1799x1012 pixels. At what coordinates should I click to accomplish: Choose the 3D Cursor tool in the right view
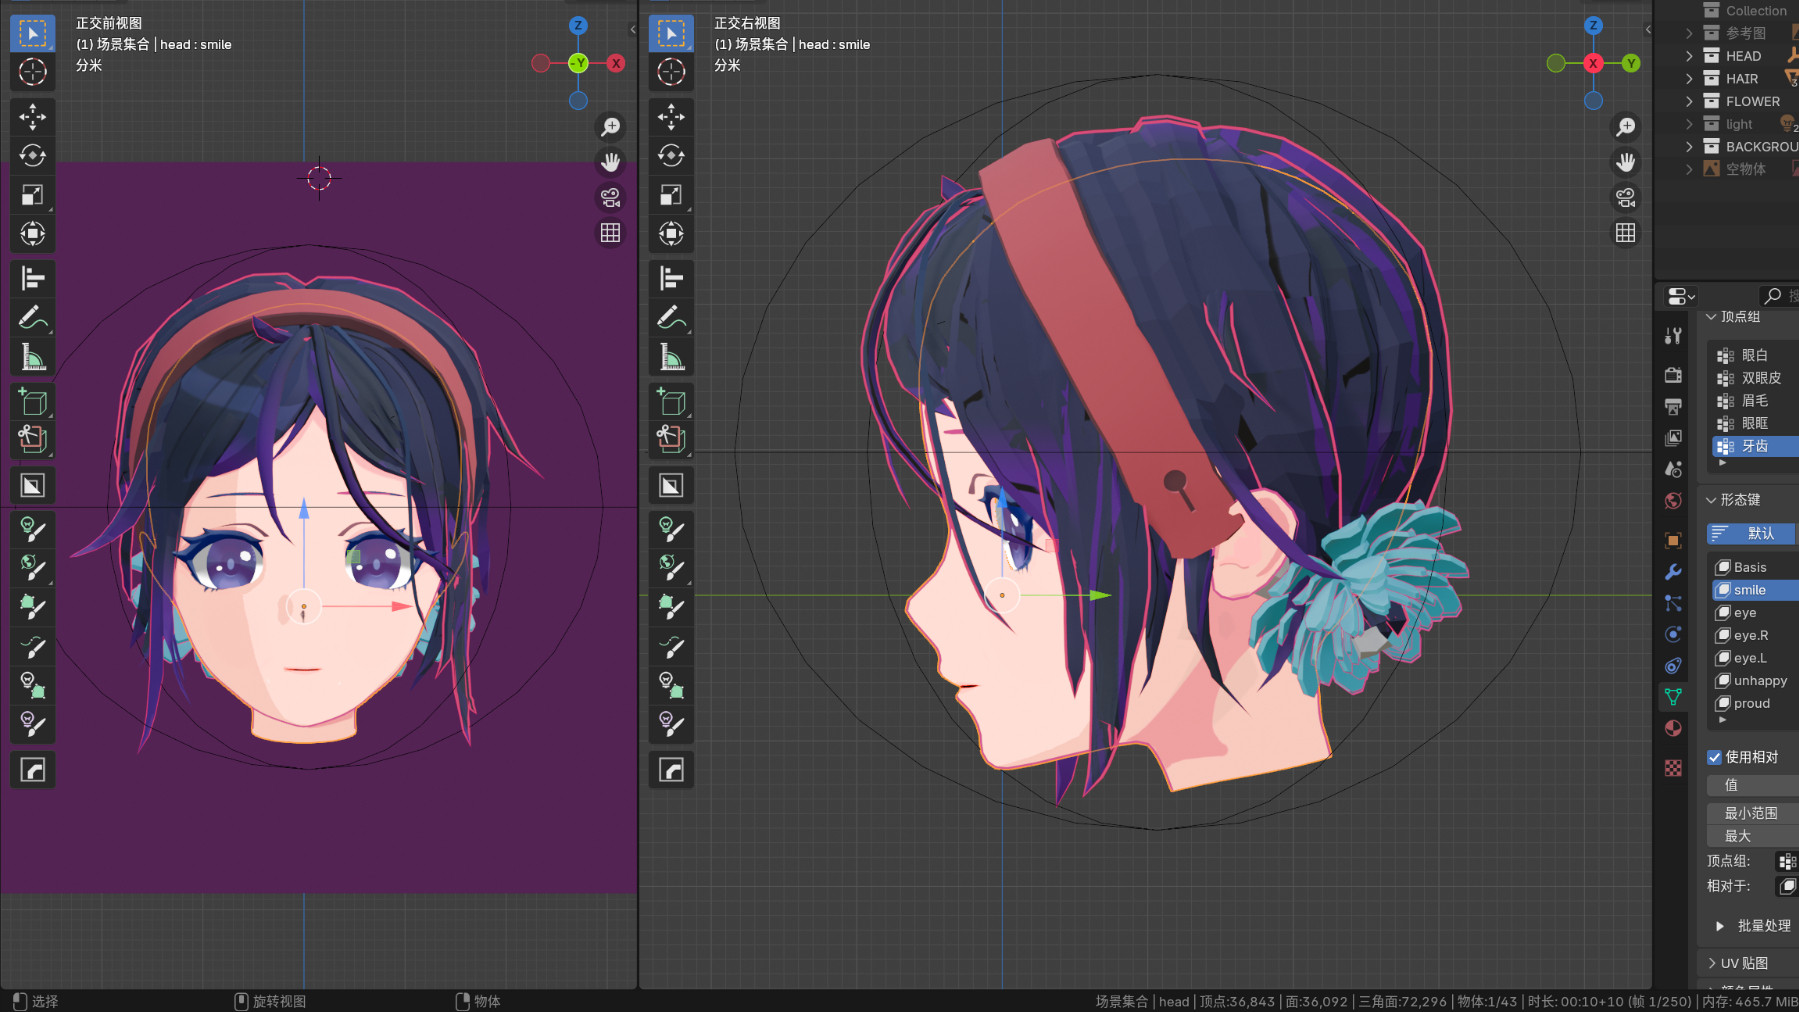tap(671, 72)
